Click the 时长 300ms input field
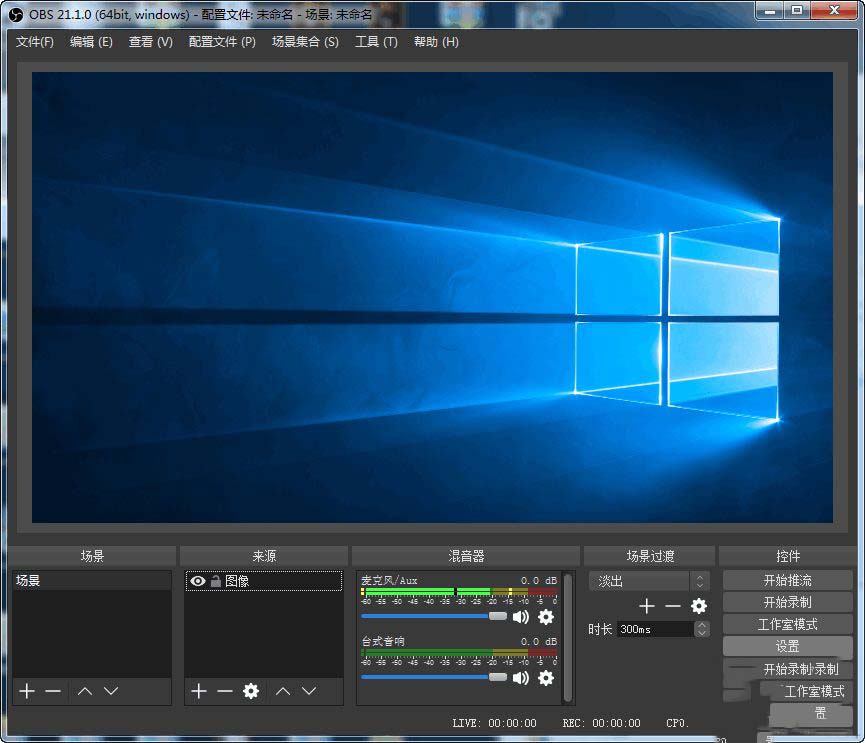The height and width of the screenshot is (743, 865). point(655,629)
